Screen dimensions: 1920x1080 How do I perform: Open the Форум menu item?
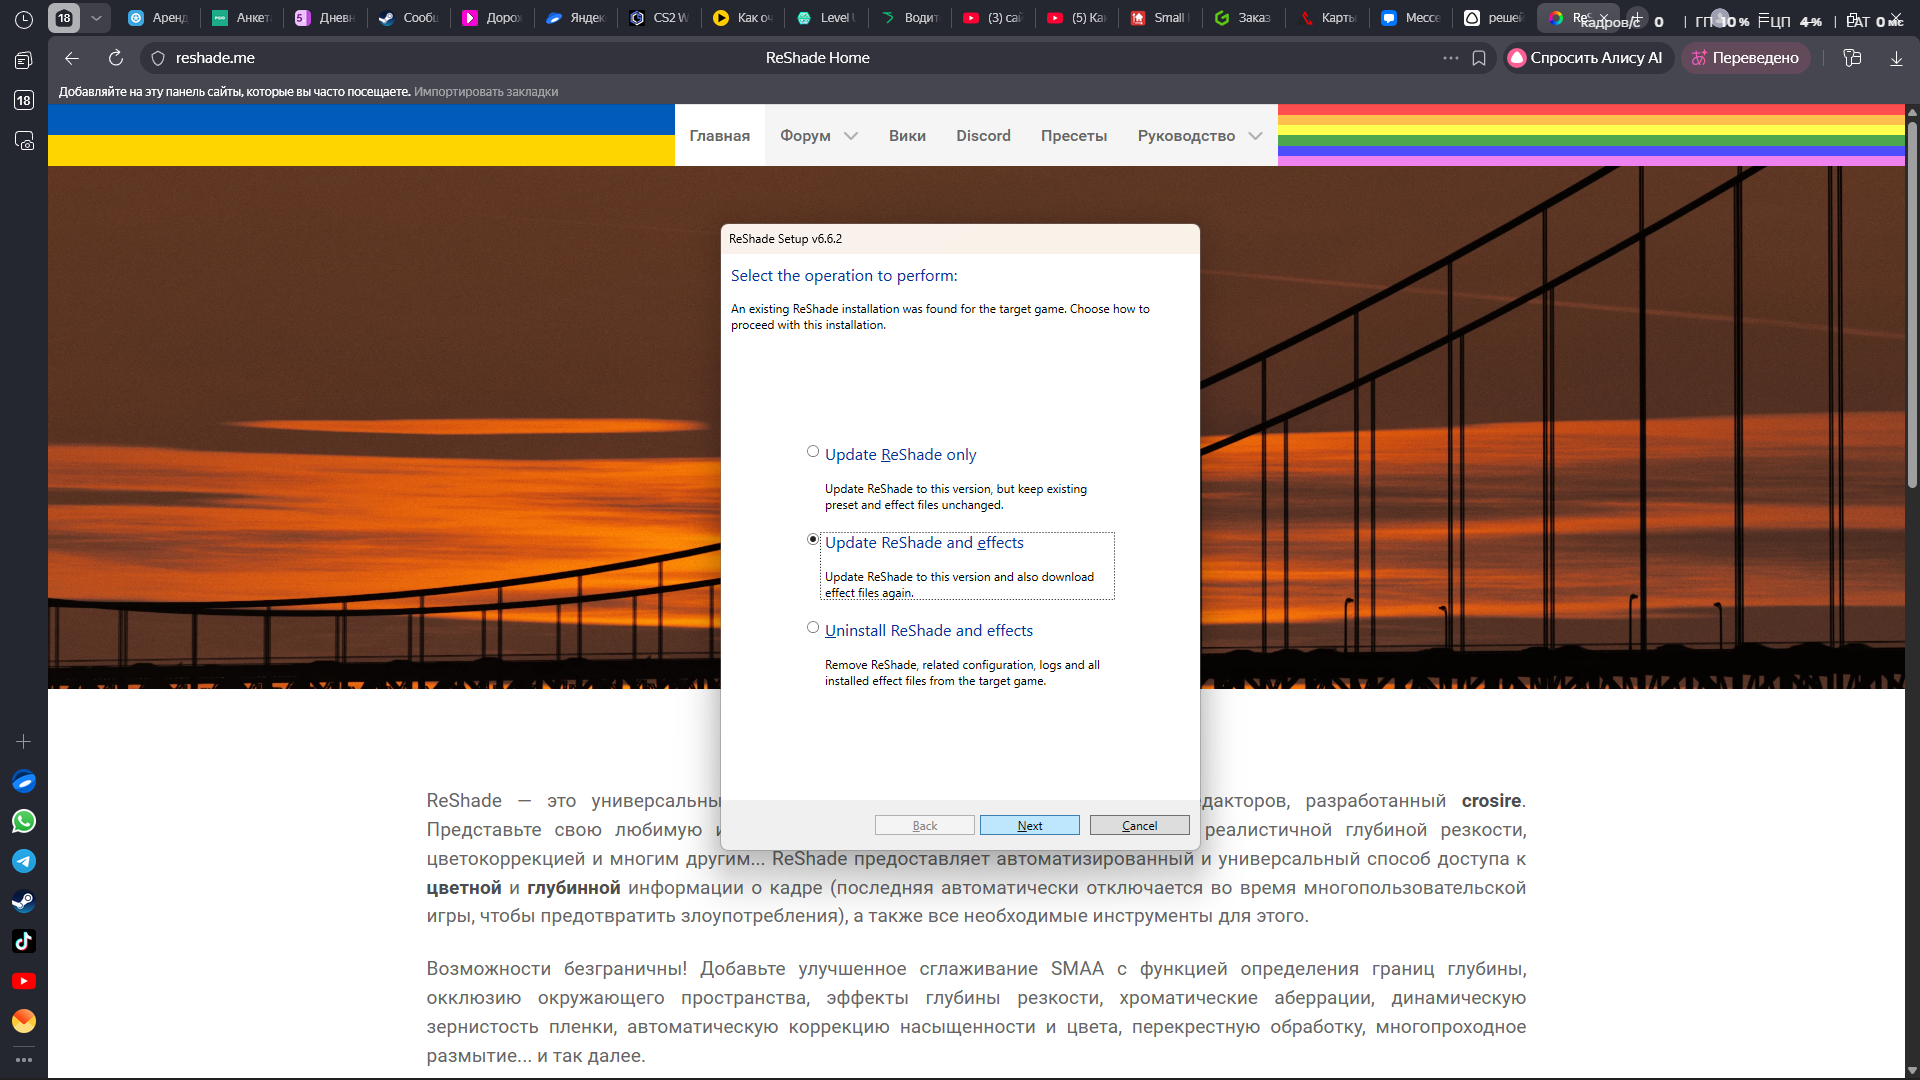pos(805,136)
